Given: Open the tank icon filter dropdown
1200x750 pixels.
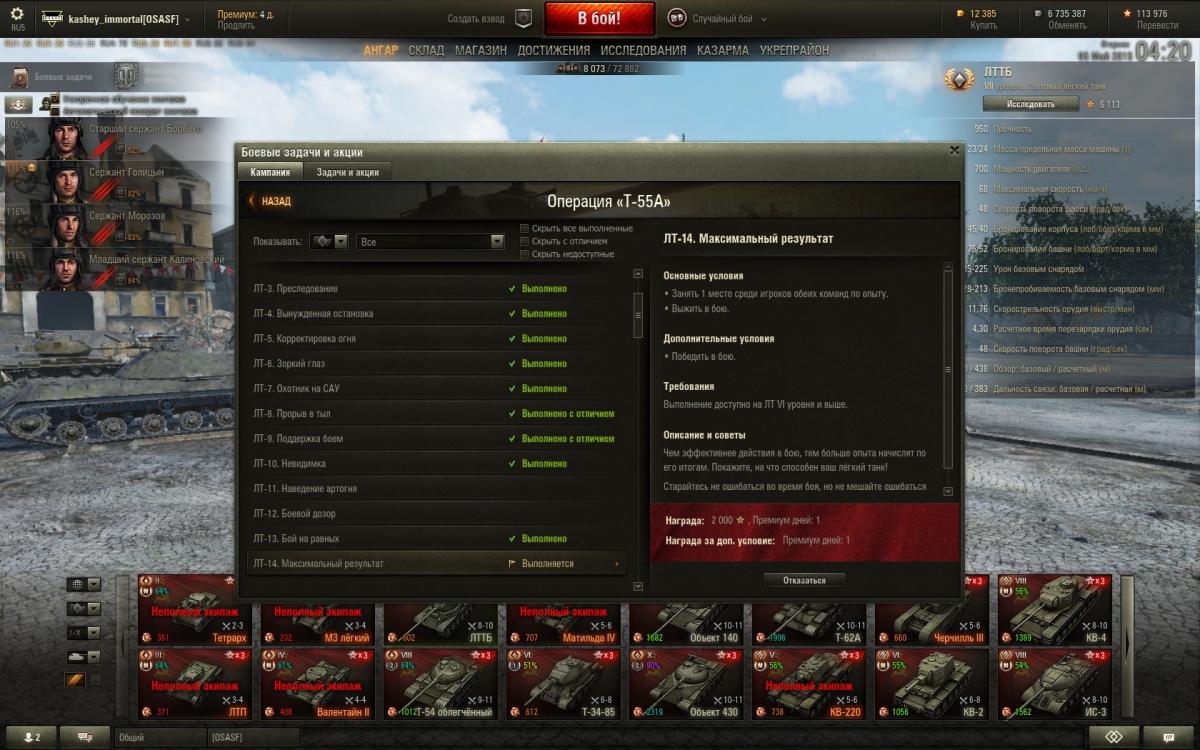Looking at the screenshot, I should (x=83, y=657).
